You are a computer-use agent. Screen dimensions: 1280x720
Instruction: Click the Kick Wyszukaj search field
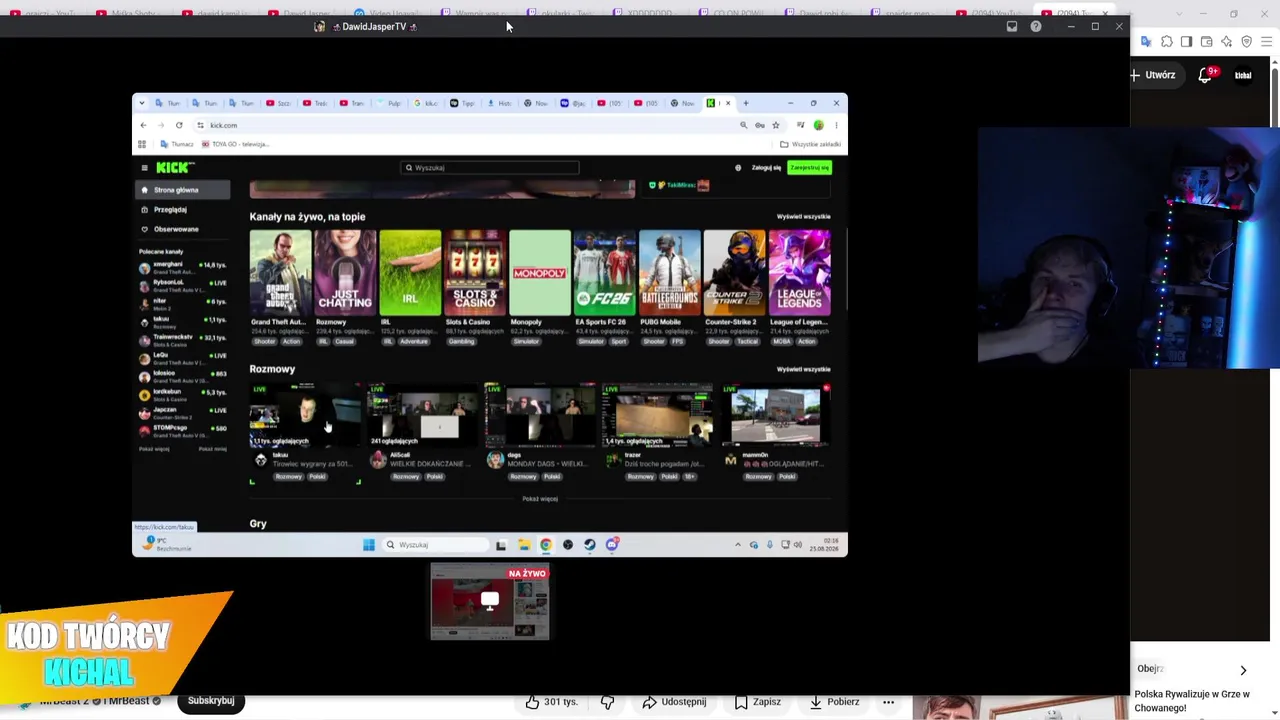(490, 168)
